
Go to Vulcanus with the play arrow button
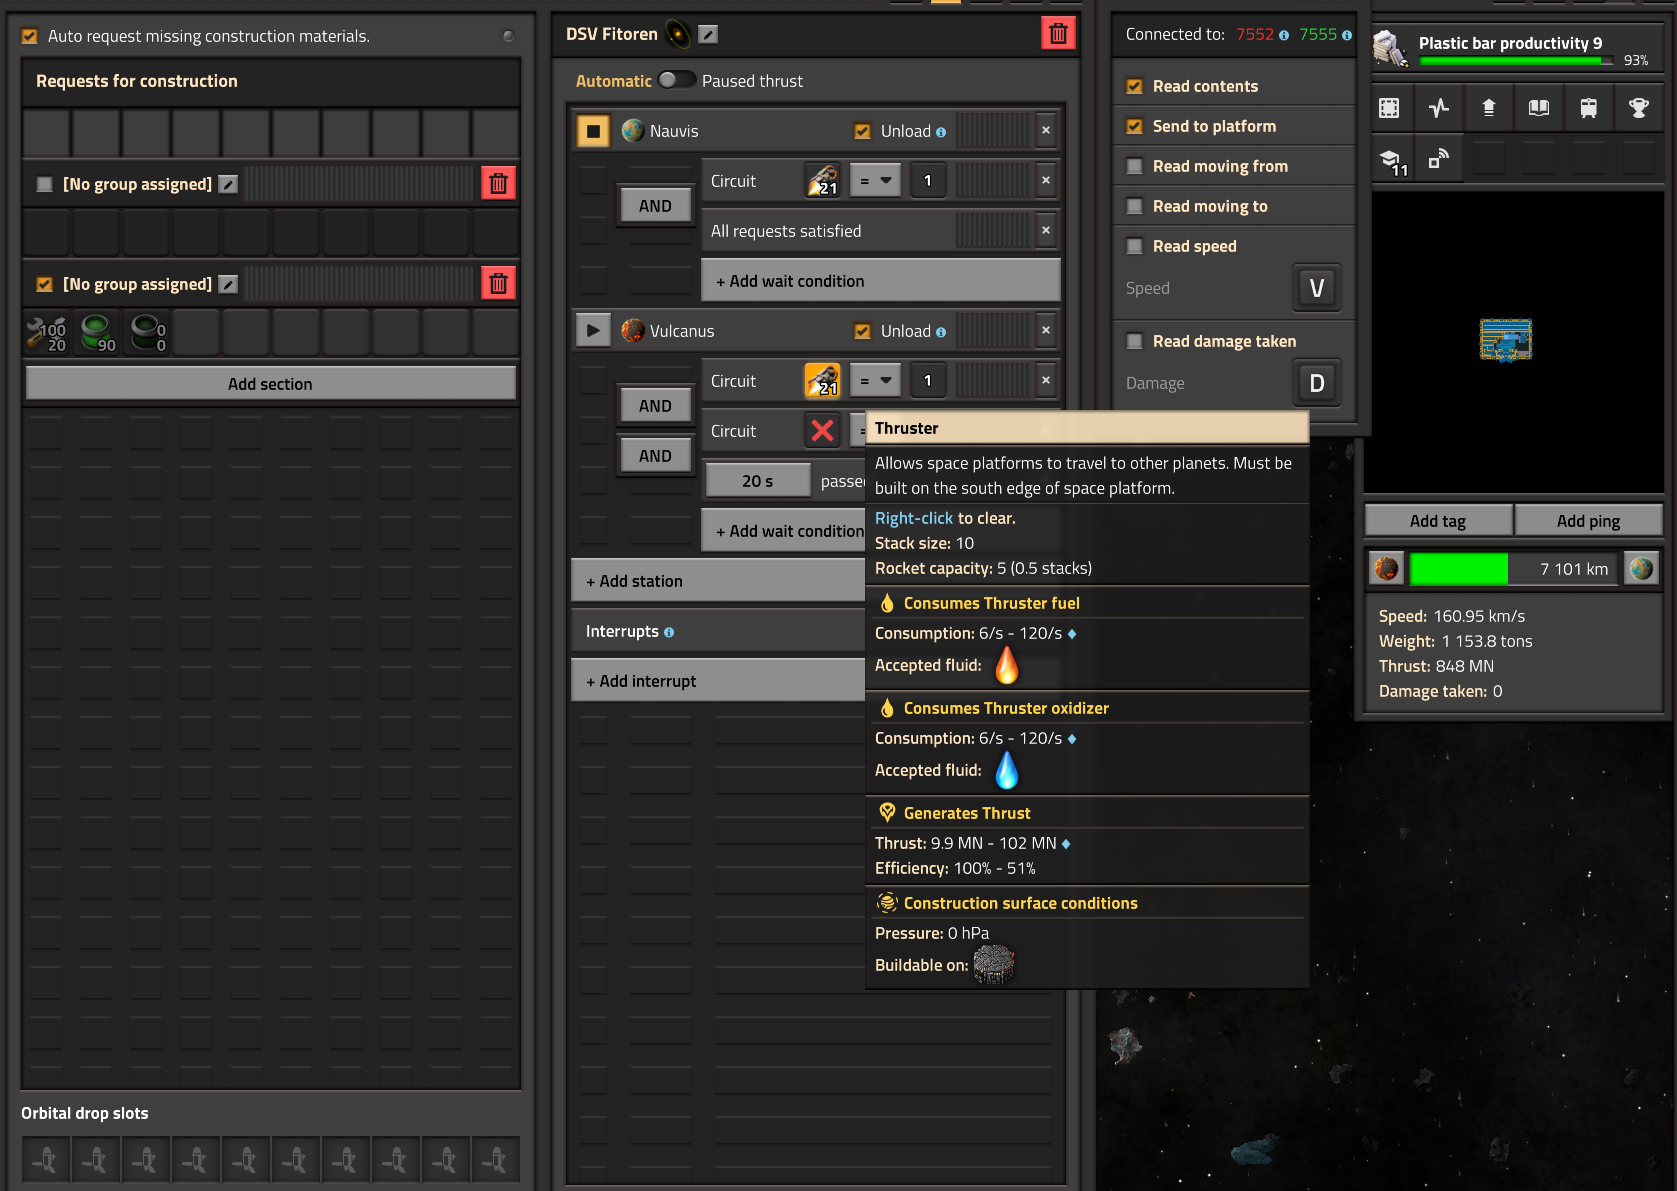(x=593, y=331)
